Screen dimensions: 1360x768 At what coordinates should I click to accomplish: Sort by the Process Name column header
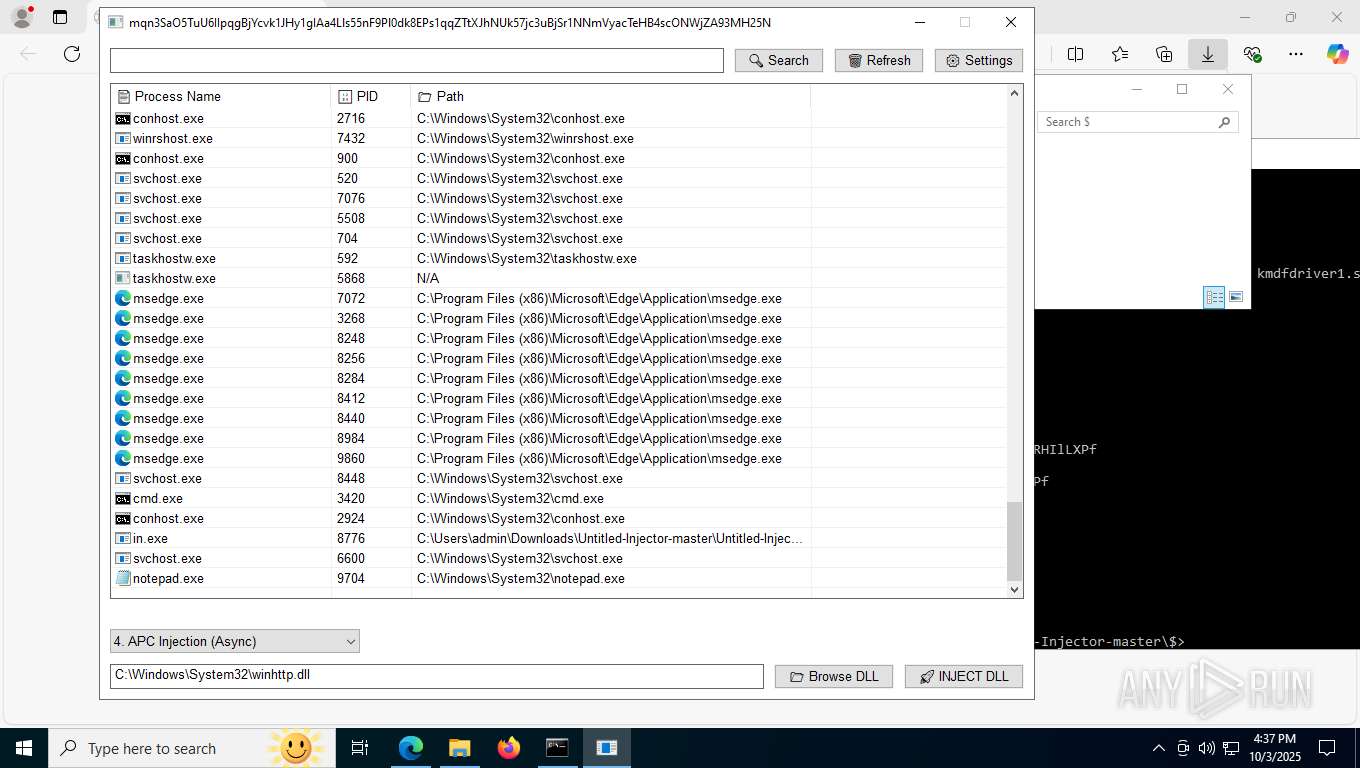(x=220, y=96)
